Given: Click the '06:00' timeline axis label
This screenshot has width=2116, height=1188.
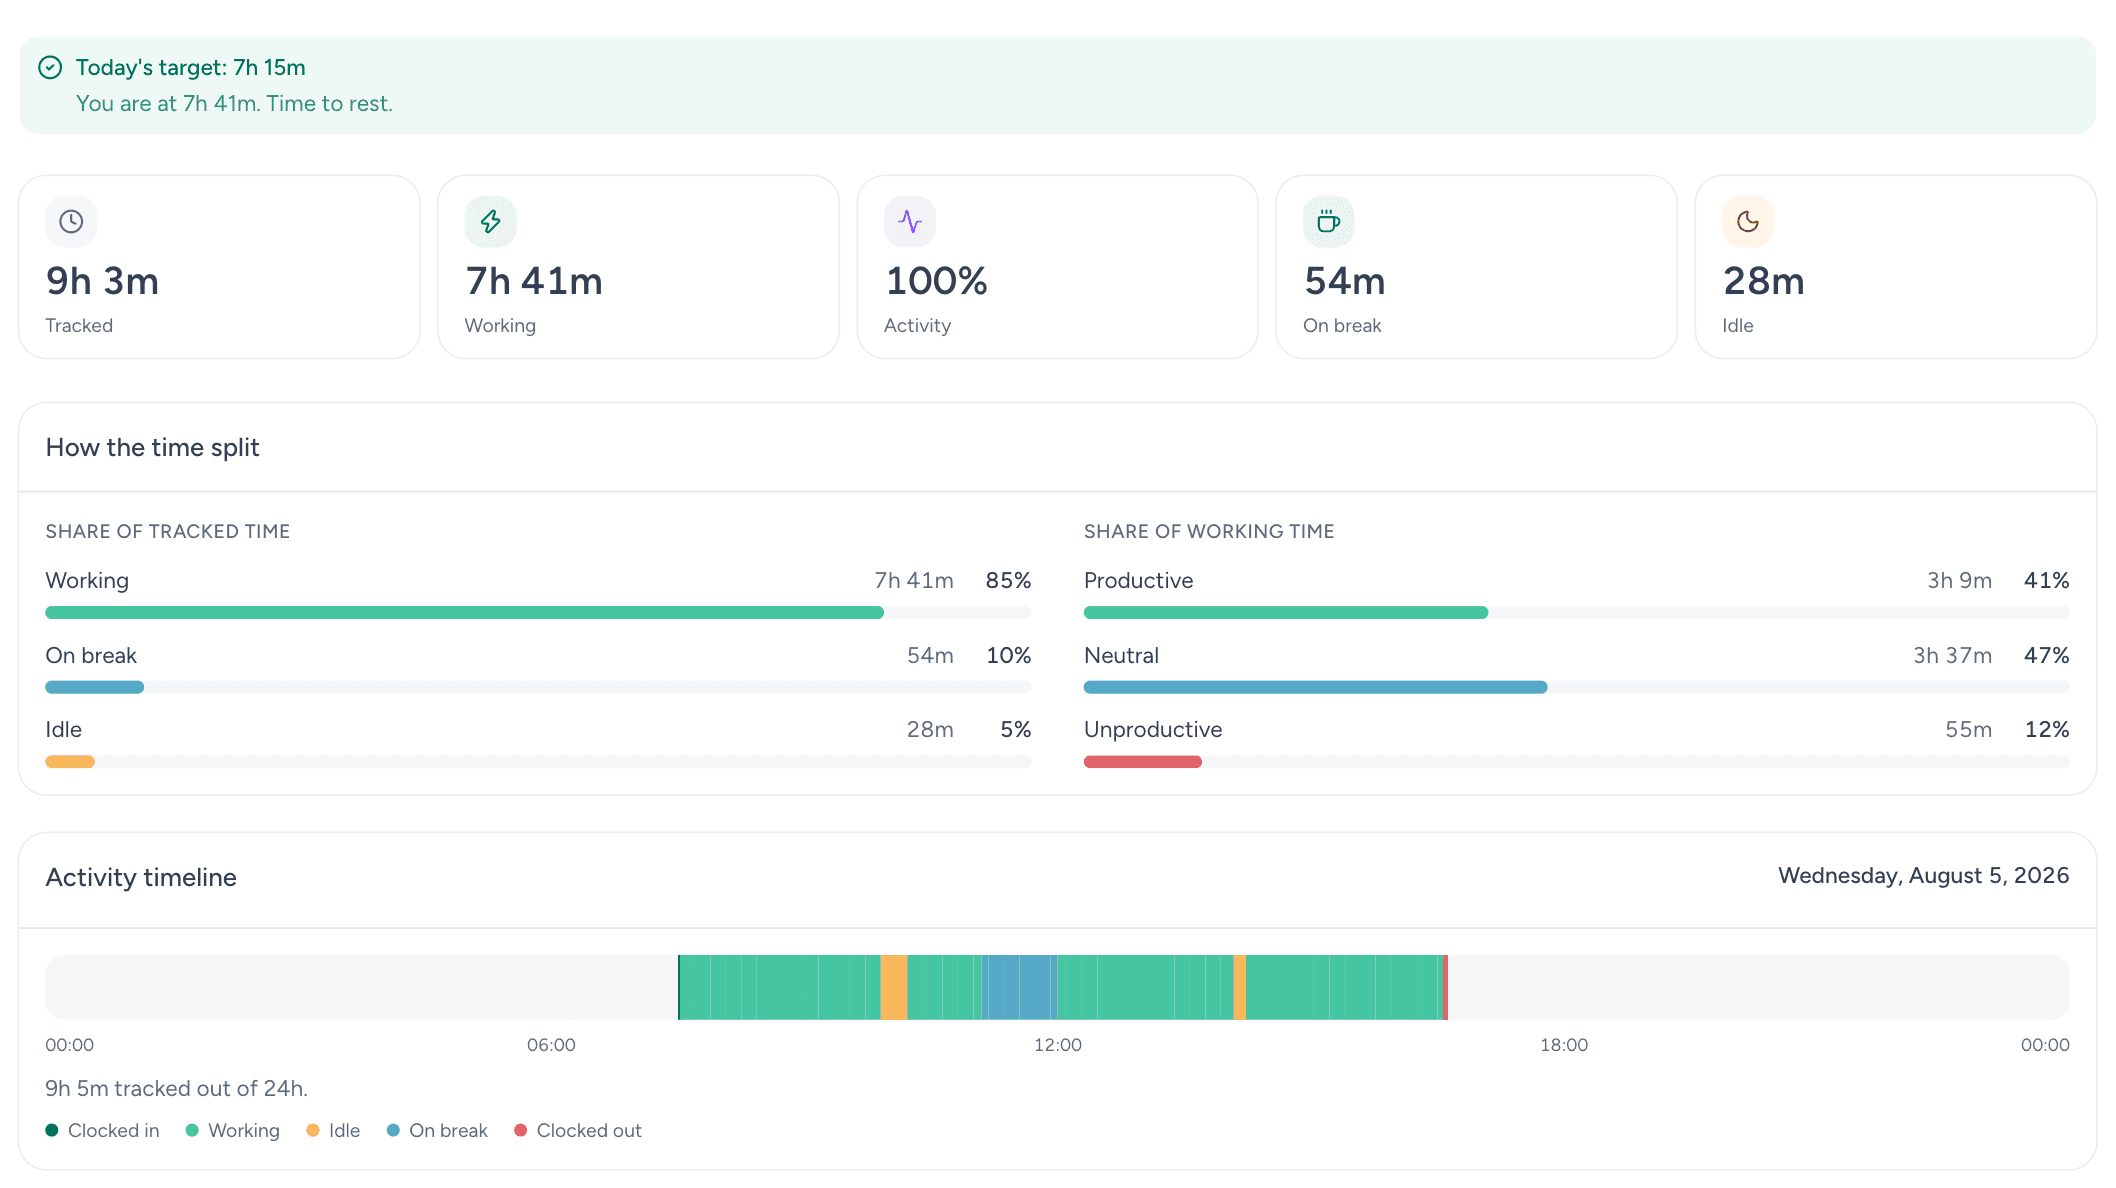Looking at the screenshot, I should [x=551, y=1044].
